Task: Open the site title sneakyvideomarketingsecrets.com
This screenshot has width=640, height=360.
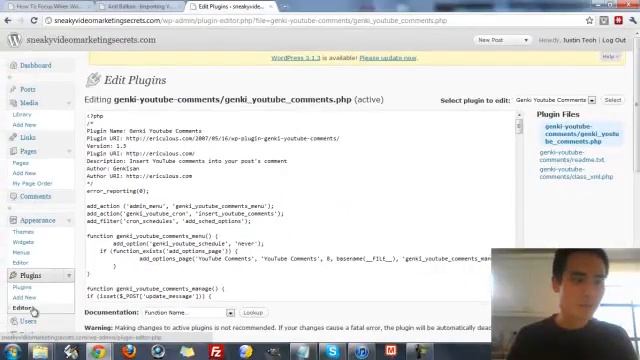Action: (x=91, y=40)
